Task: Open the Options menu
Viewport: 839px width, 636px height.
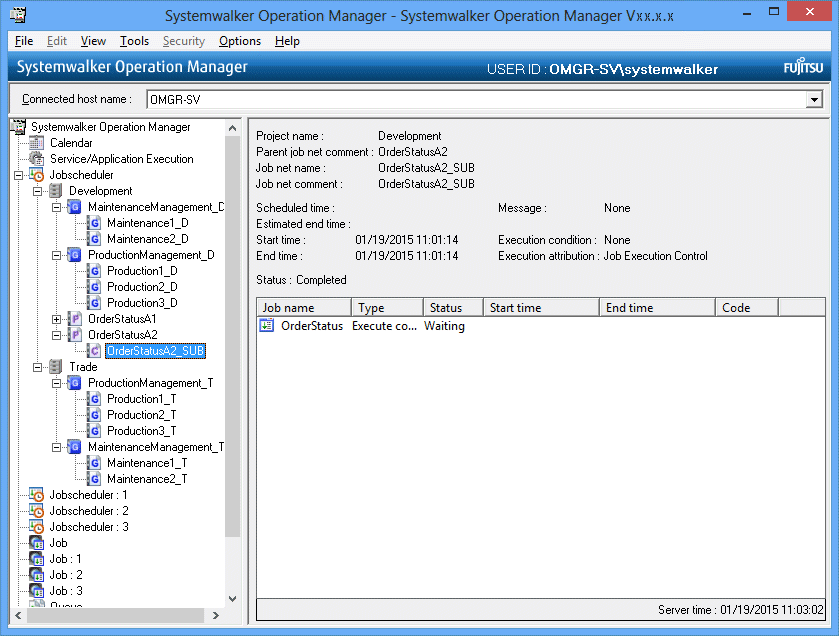Action: (x=240, y=41)
